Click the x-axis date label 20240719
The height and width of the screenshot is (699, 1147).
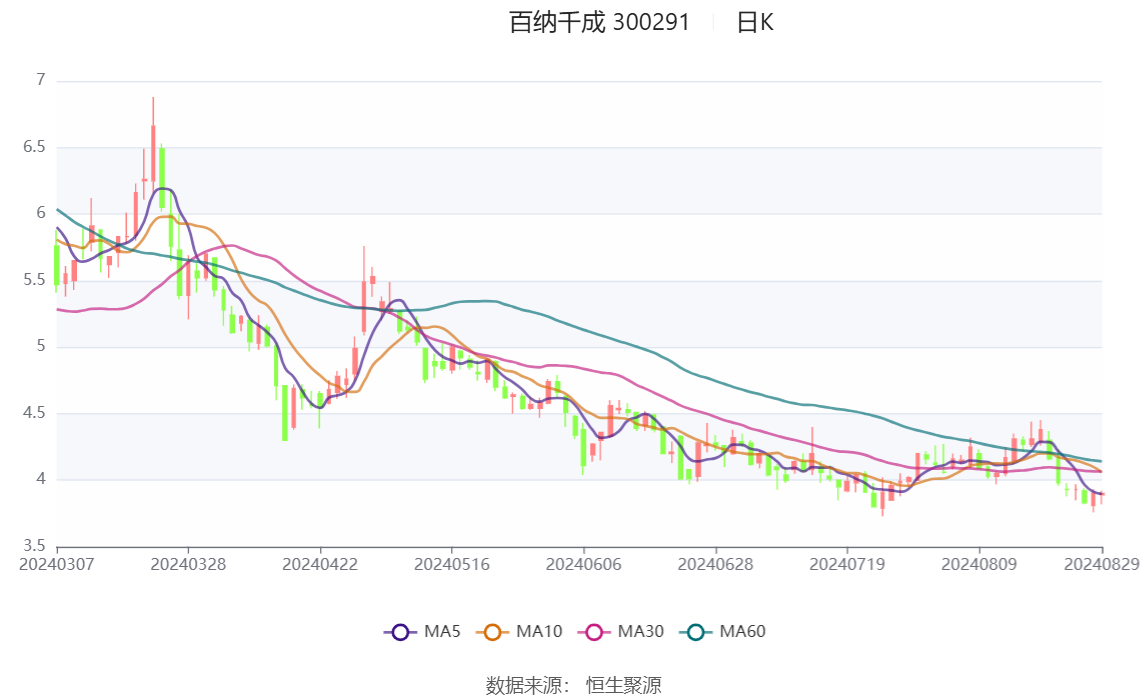846,564
